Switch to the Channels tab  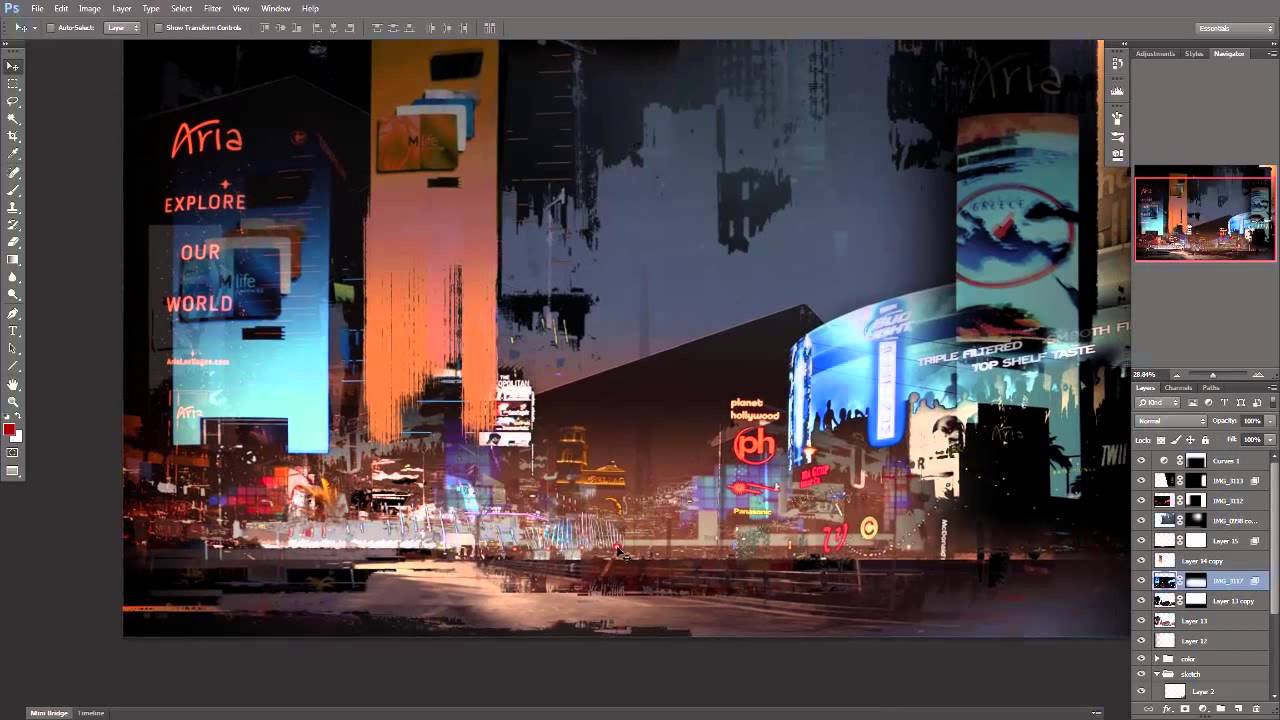pos(1178,388)
